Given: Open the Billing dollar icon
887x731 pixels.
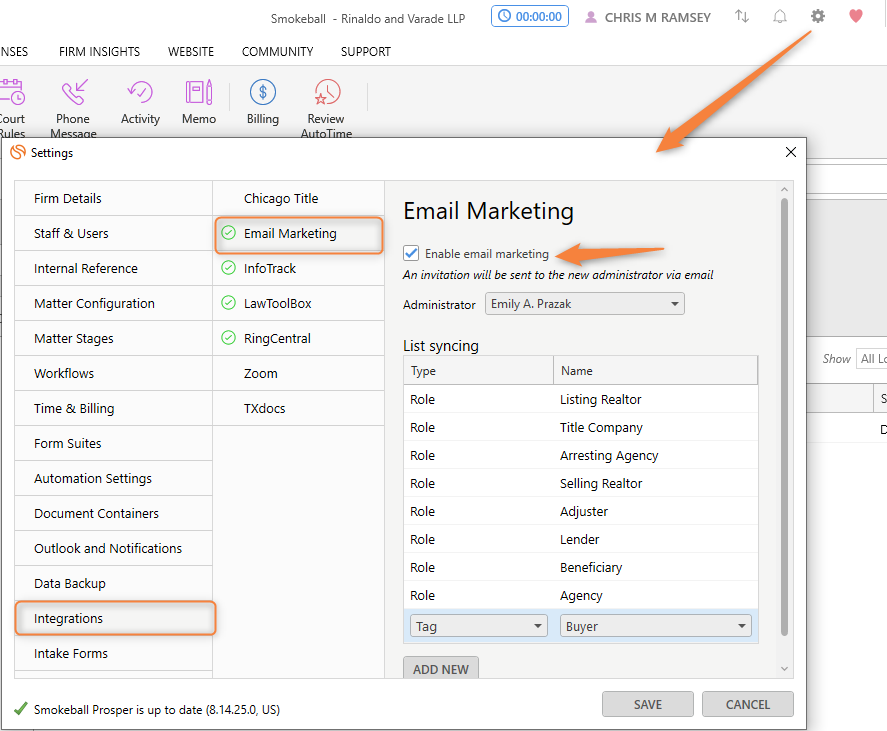Looking at the screenshot, I should (263, 92).
